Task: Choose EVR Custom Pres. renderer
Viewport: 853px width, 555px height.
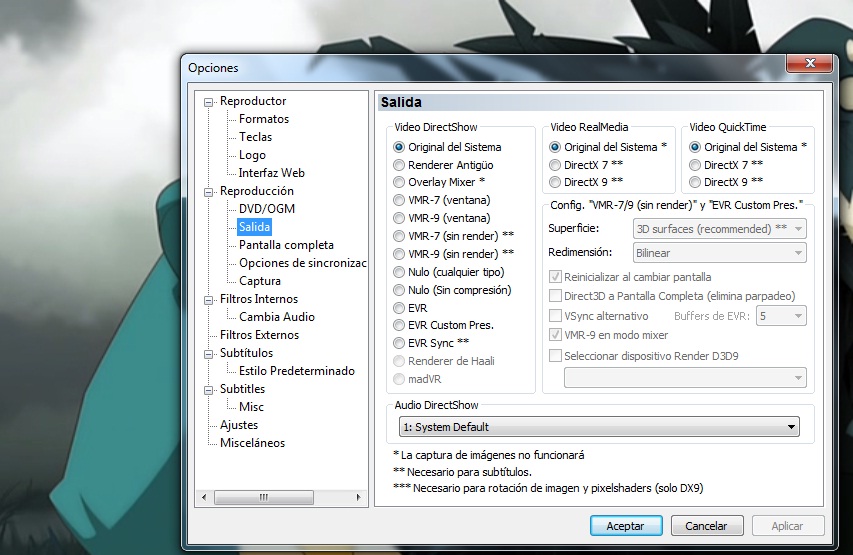Action: 400,325
